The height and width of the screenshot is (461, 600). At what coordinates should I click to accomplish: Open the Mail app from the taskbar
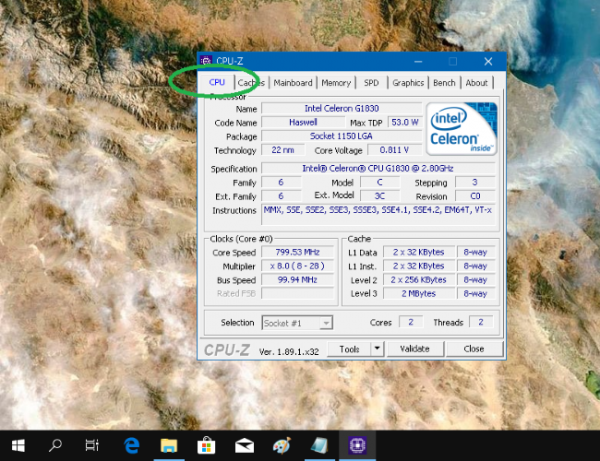point(244,446)
